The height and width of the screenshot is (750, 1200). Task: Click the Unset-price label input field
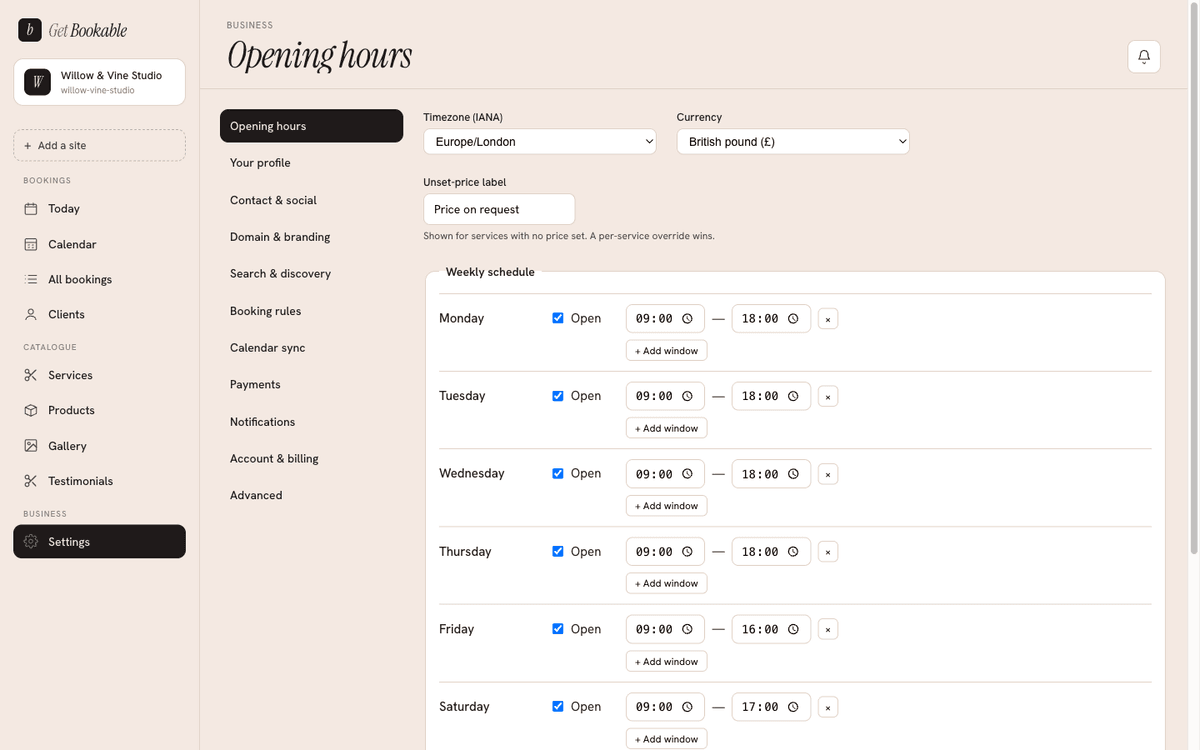[499, 209]
